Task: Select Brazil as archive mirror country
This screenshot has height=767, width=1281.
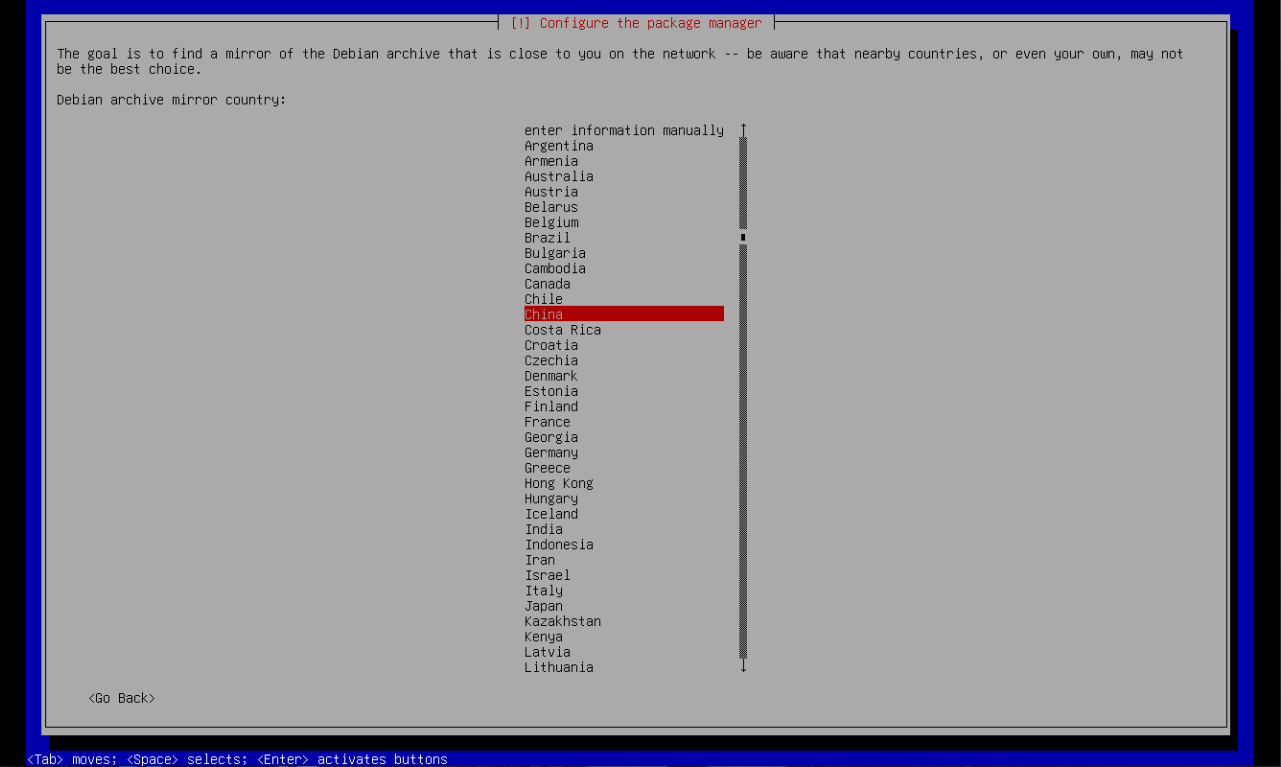Action: click(547, 238)
